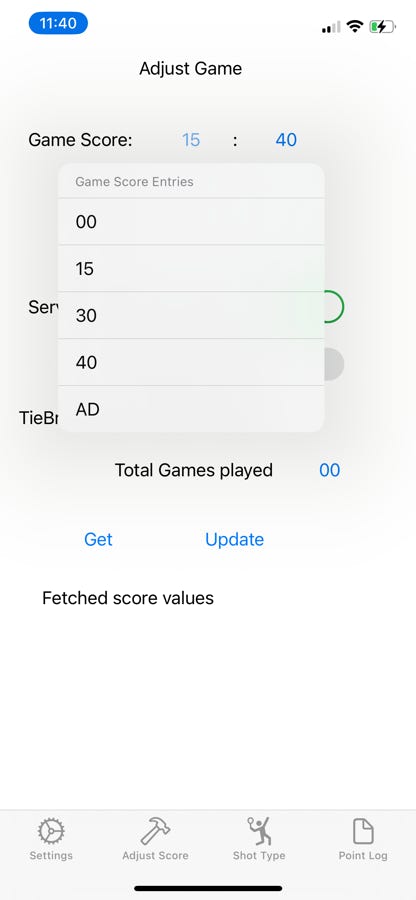This screenshot has height=900, width=416.
Task: Toggle the gray switch below Serve
Action: tap(333, 364)
